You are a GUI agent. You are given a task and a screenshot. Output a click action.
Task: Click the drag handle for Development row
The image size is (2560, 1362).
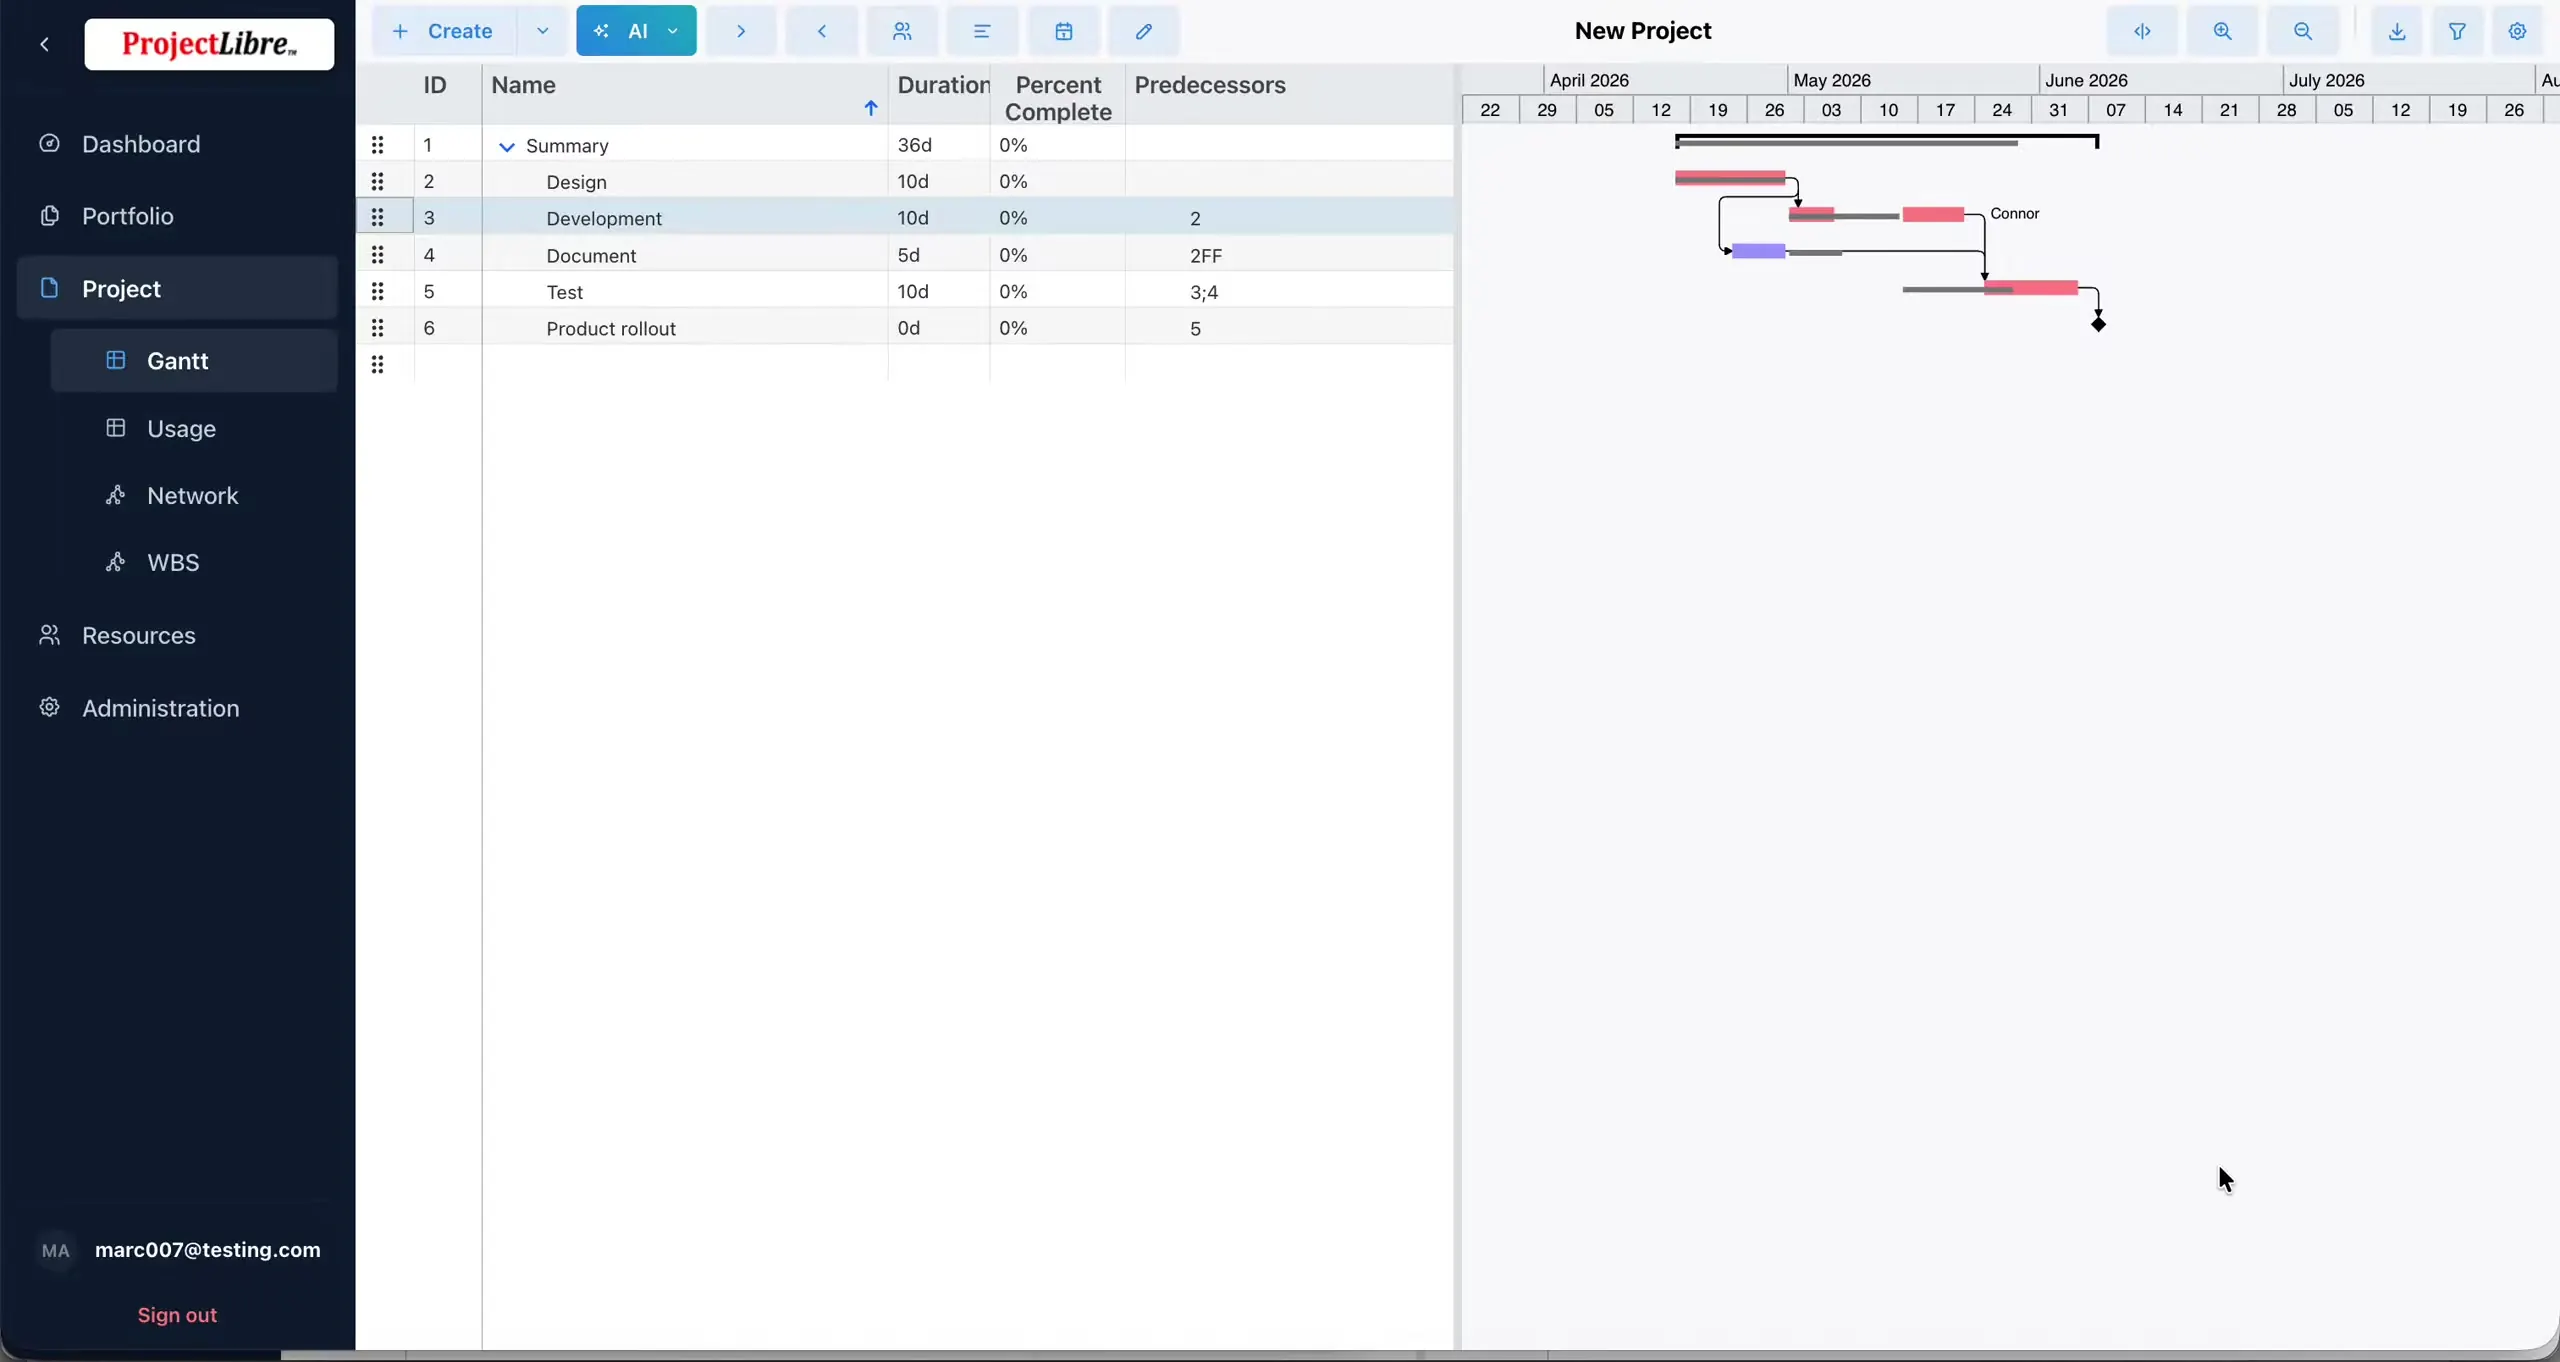pos(377,217)
